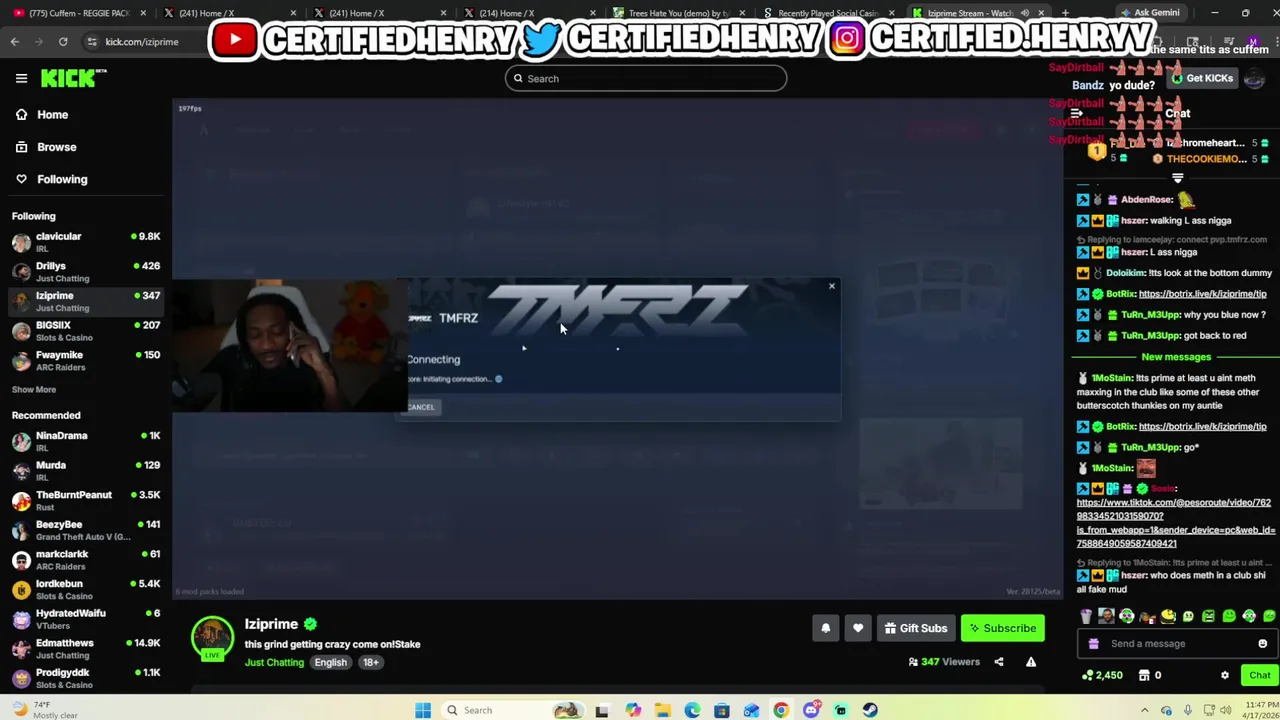The height and width of the screenshot is (720, 1280).
Task: Insert the man's face photo quick emote
Action: point(1106,617)
